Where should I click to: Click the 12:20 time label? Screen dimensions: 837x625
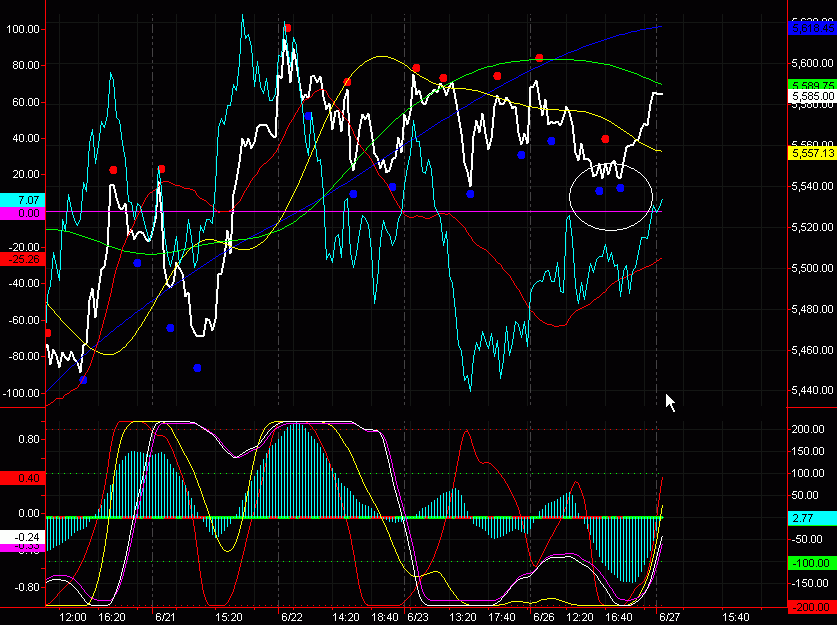[x=579, y=618]
